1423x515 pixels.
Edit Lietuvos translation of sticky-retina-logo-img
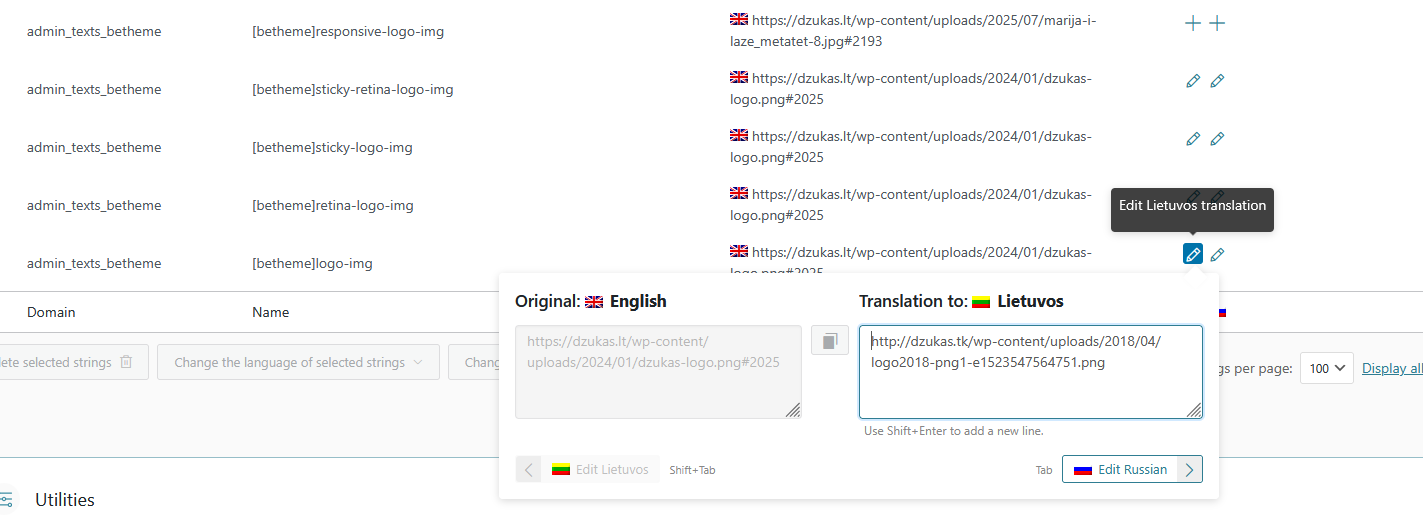pyautogui.click(x=1192, y=81)
